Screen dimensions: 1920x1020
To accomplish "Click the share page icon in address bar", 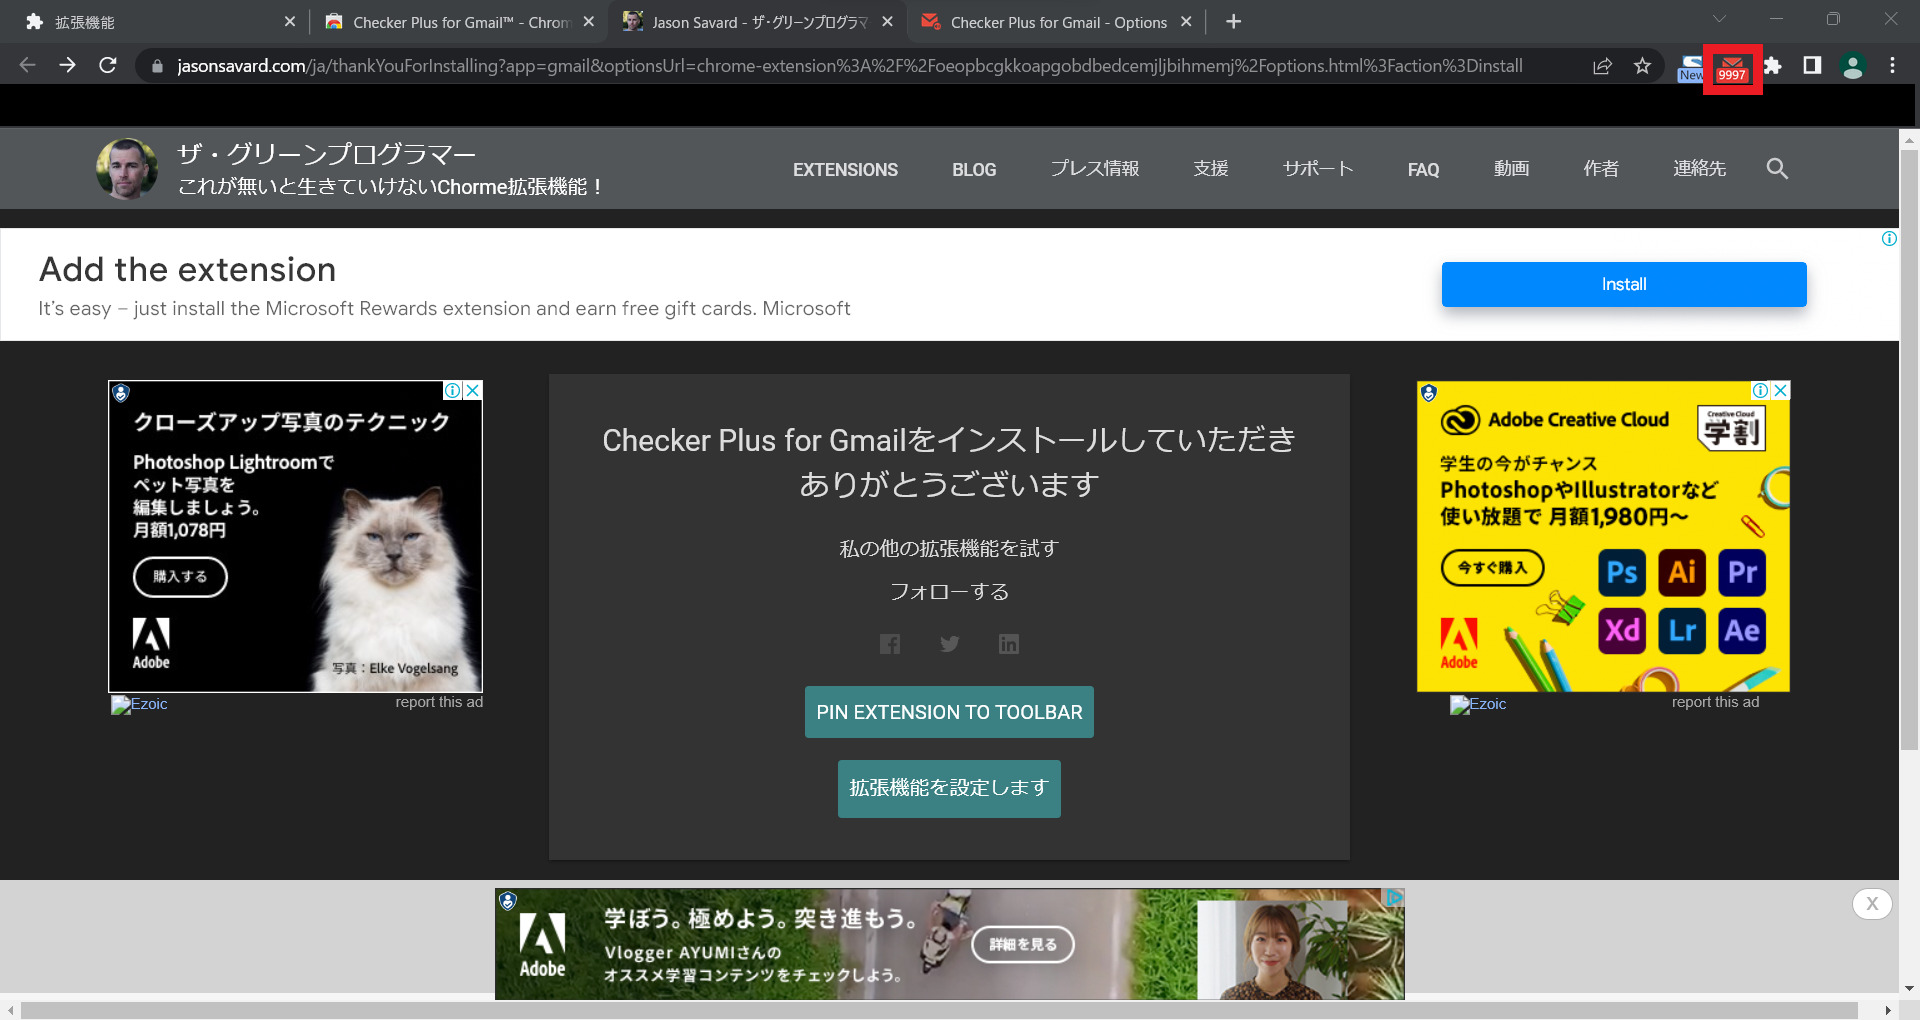I will pyautogui.click(x=1602, y=66).
